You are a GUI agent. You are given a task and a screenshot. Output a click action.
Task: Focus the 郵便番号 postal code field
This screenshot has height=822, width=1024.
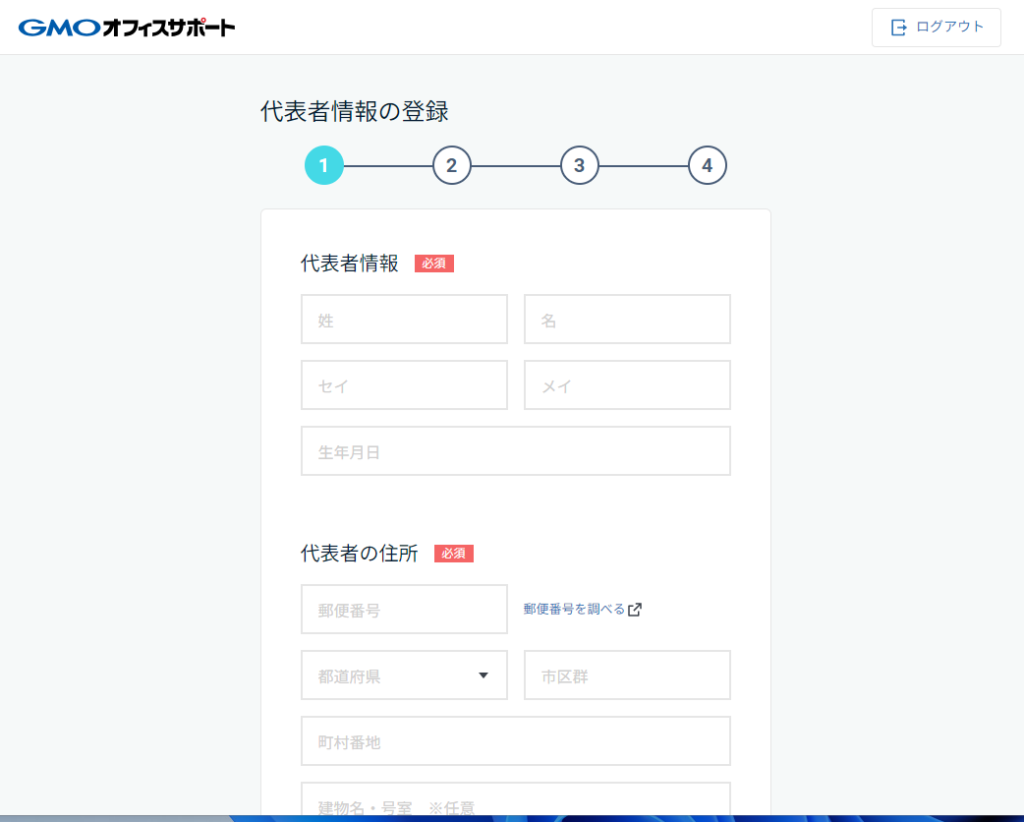[404, 610]
